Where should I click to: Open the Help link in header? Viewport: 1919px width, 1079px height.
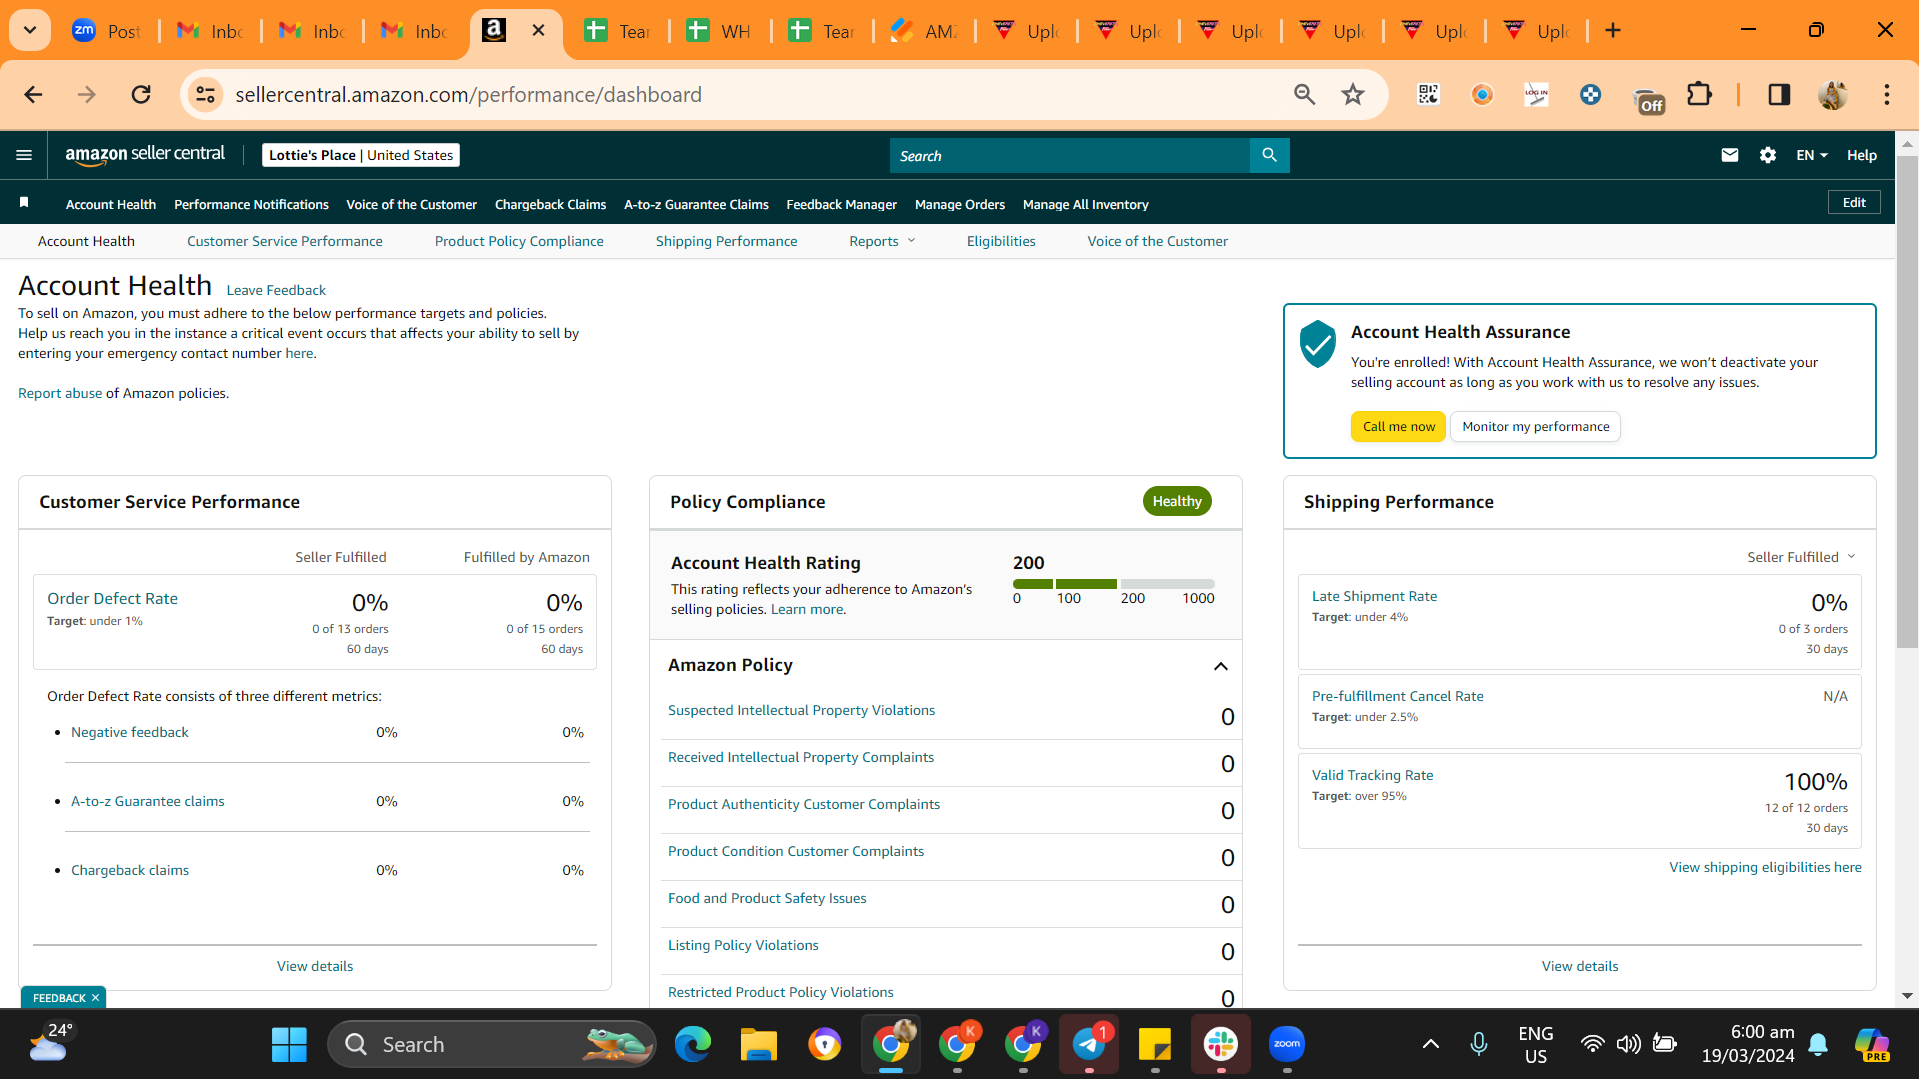point(1861,155)
